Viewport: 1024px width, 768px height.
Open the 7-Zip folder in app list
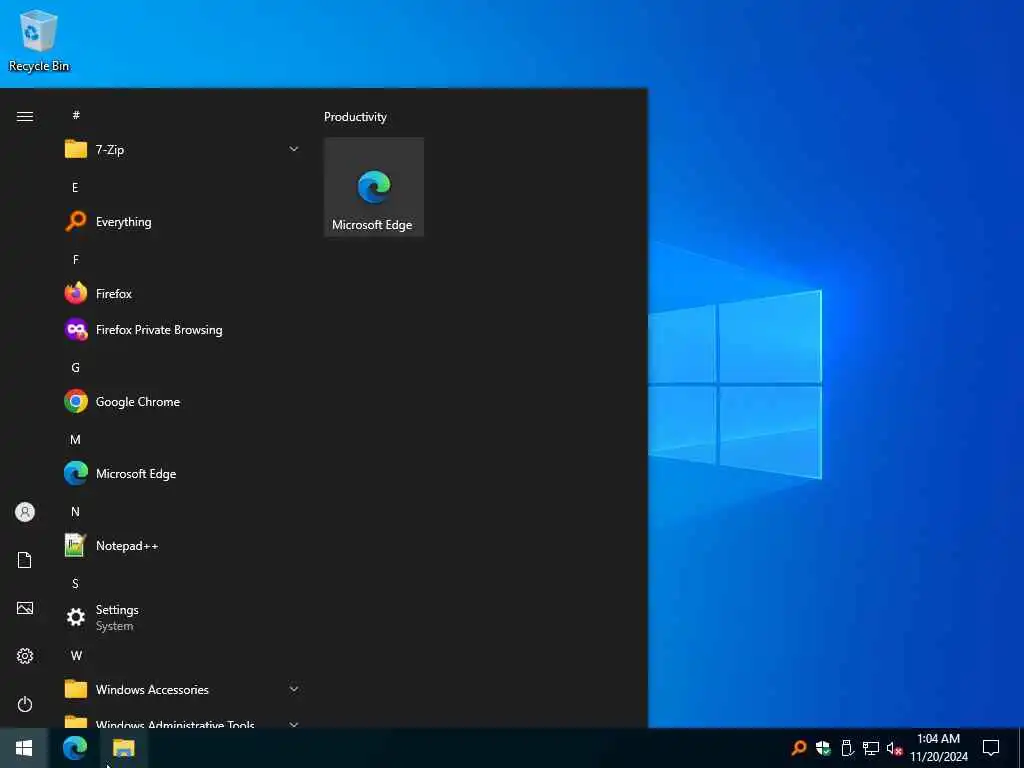pos(182,150)
